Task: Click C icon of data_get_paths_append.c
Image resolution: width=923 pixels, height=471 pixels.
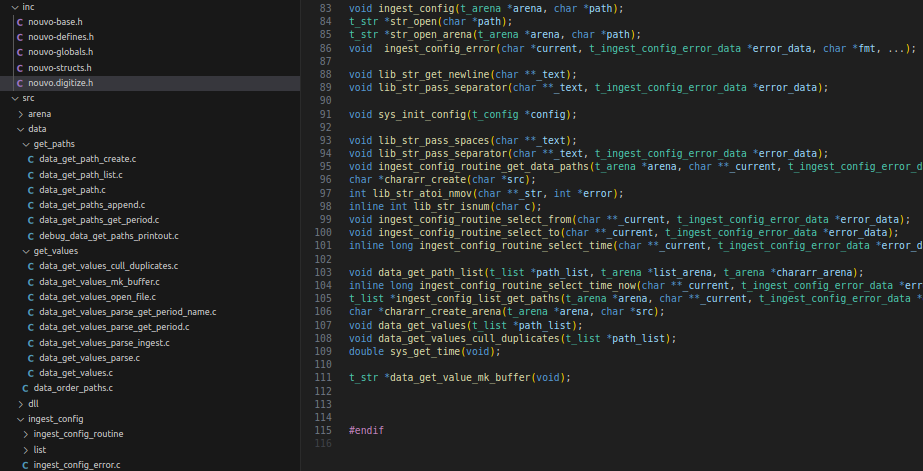Action: 31,205
